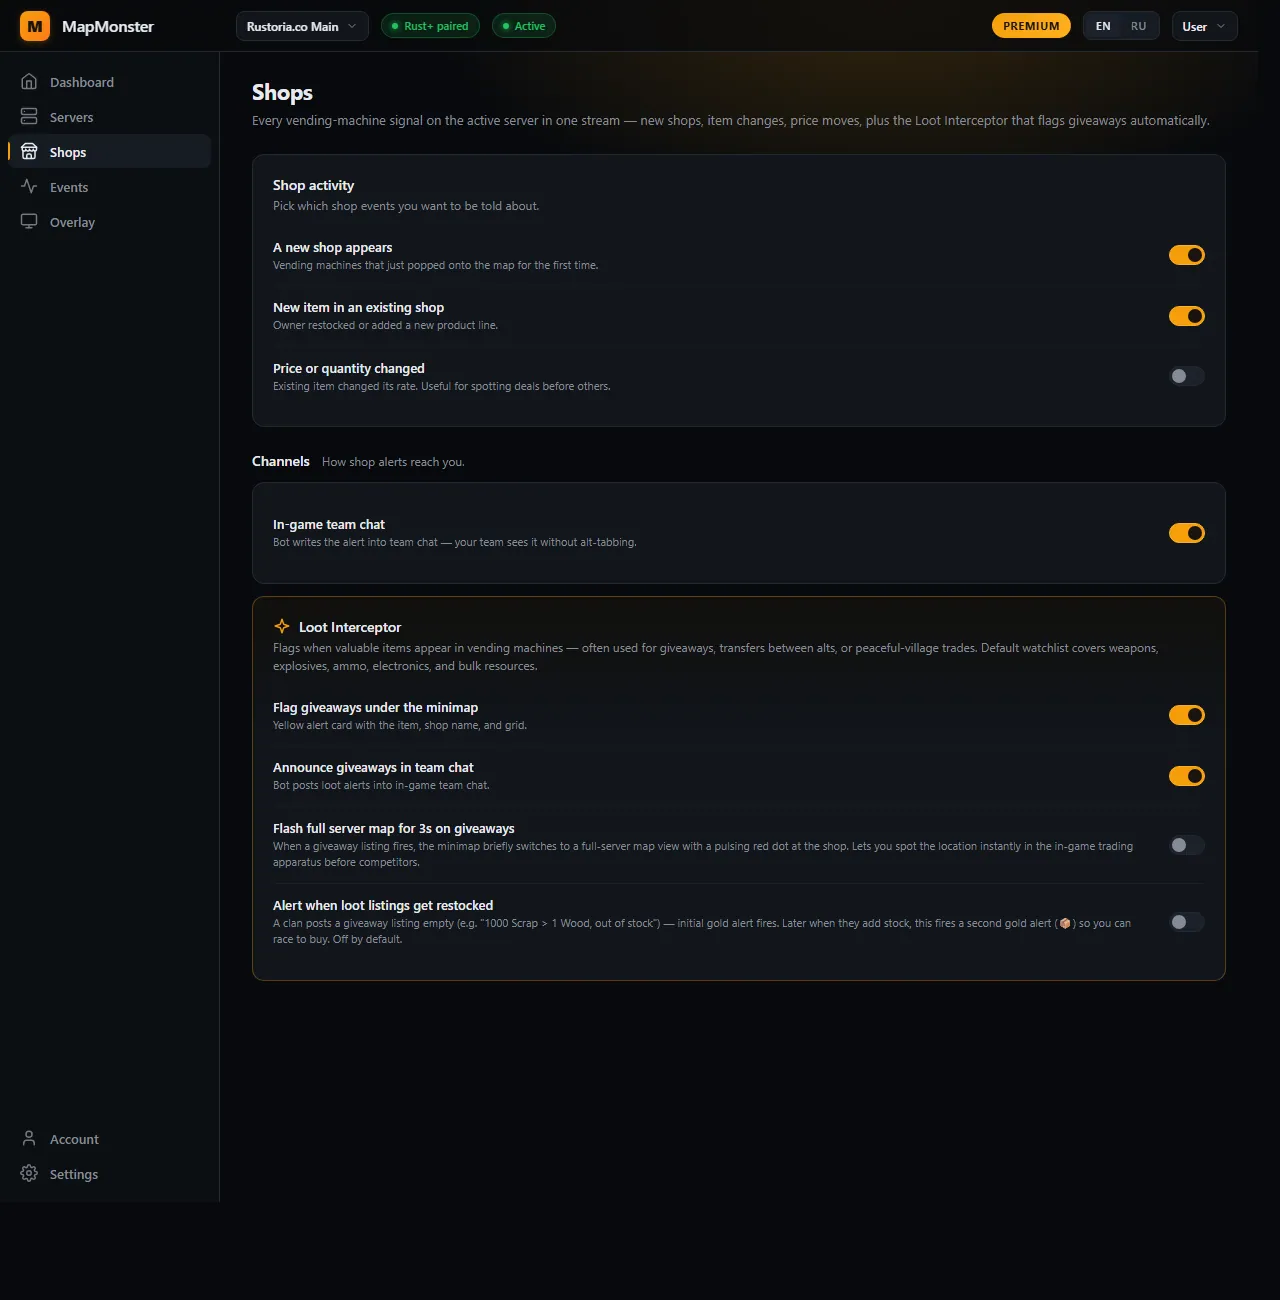Click 'Existing item changed its rate' description
This screenshot has width=1280, height=1300.
[441, 386]
